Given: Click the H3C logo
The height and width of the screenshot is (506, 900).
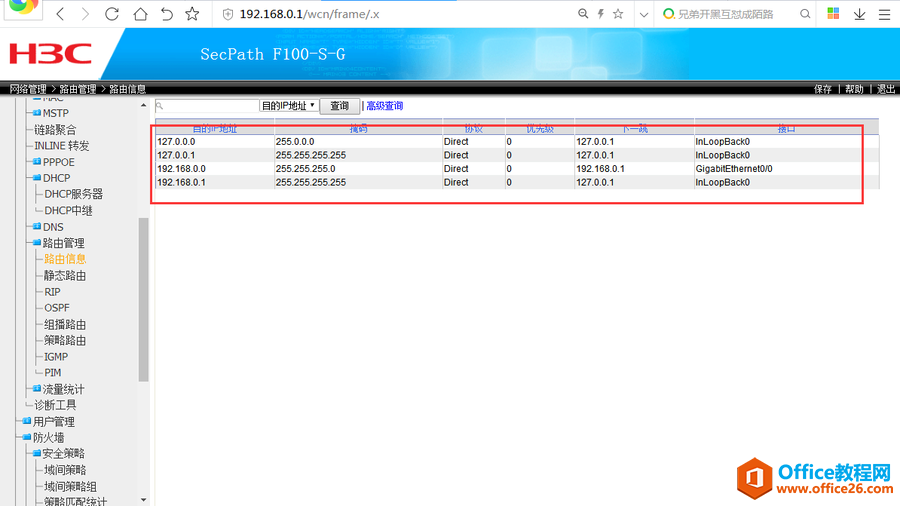Looking at the screenshot, I should point(51,54).
